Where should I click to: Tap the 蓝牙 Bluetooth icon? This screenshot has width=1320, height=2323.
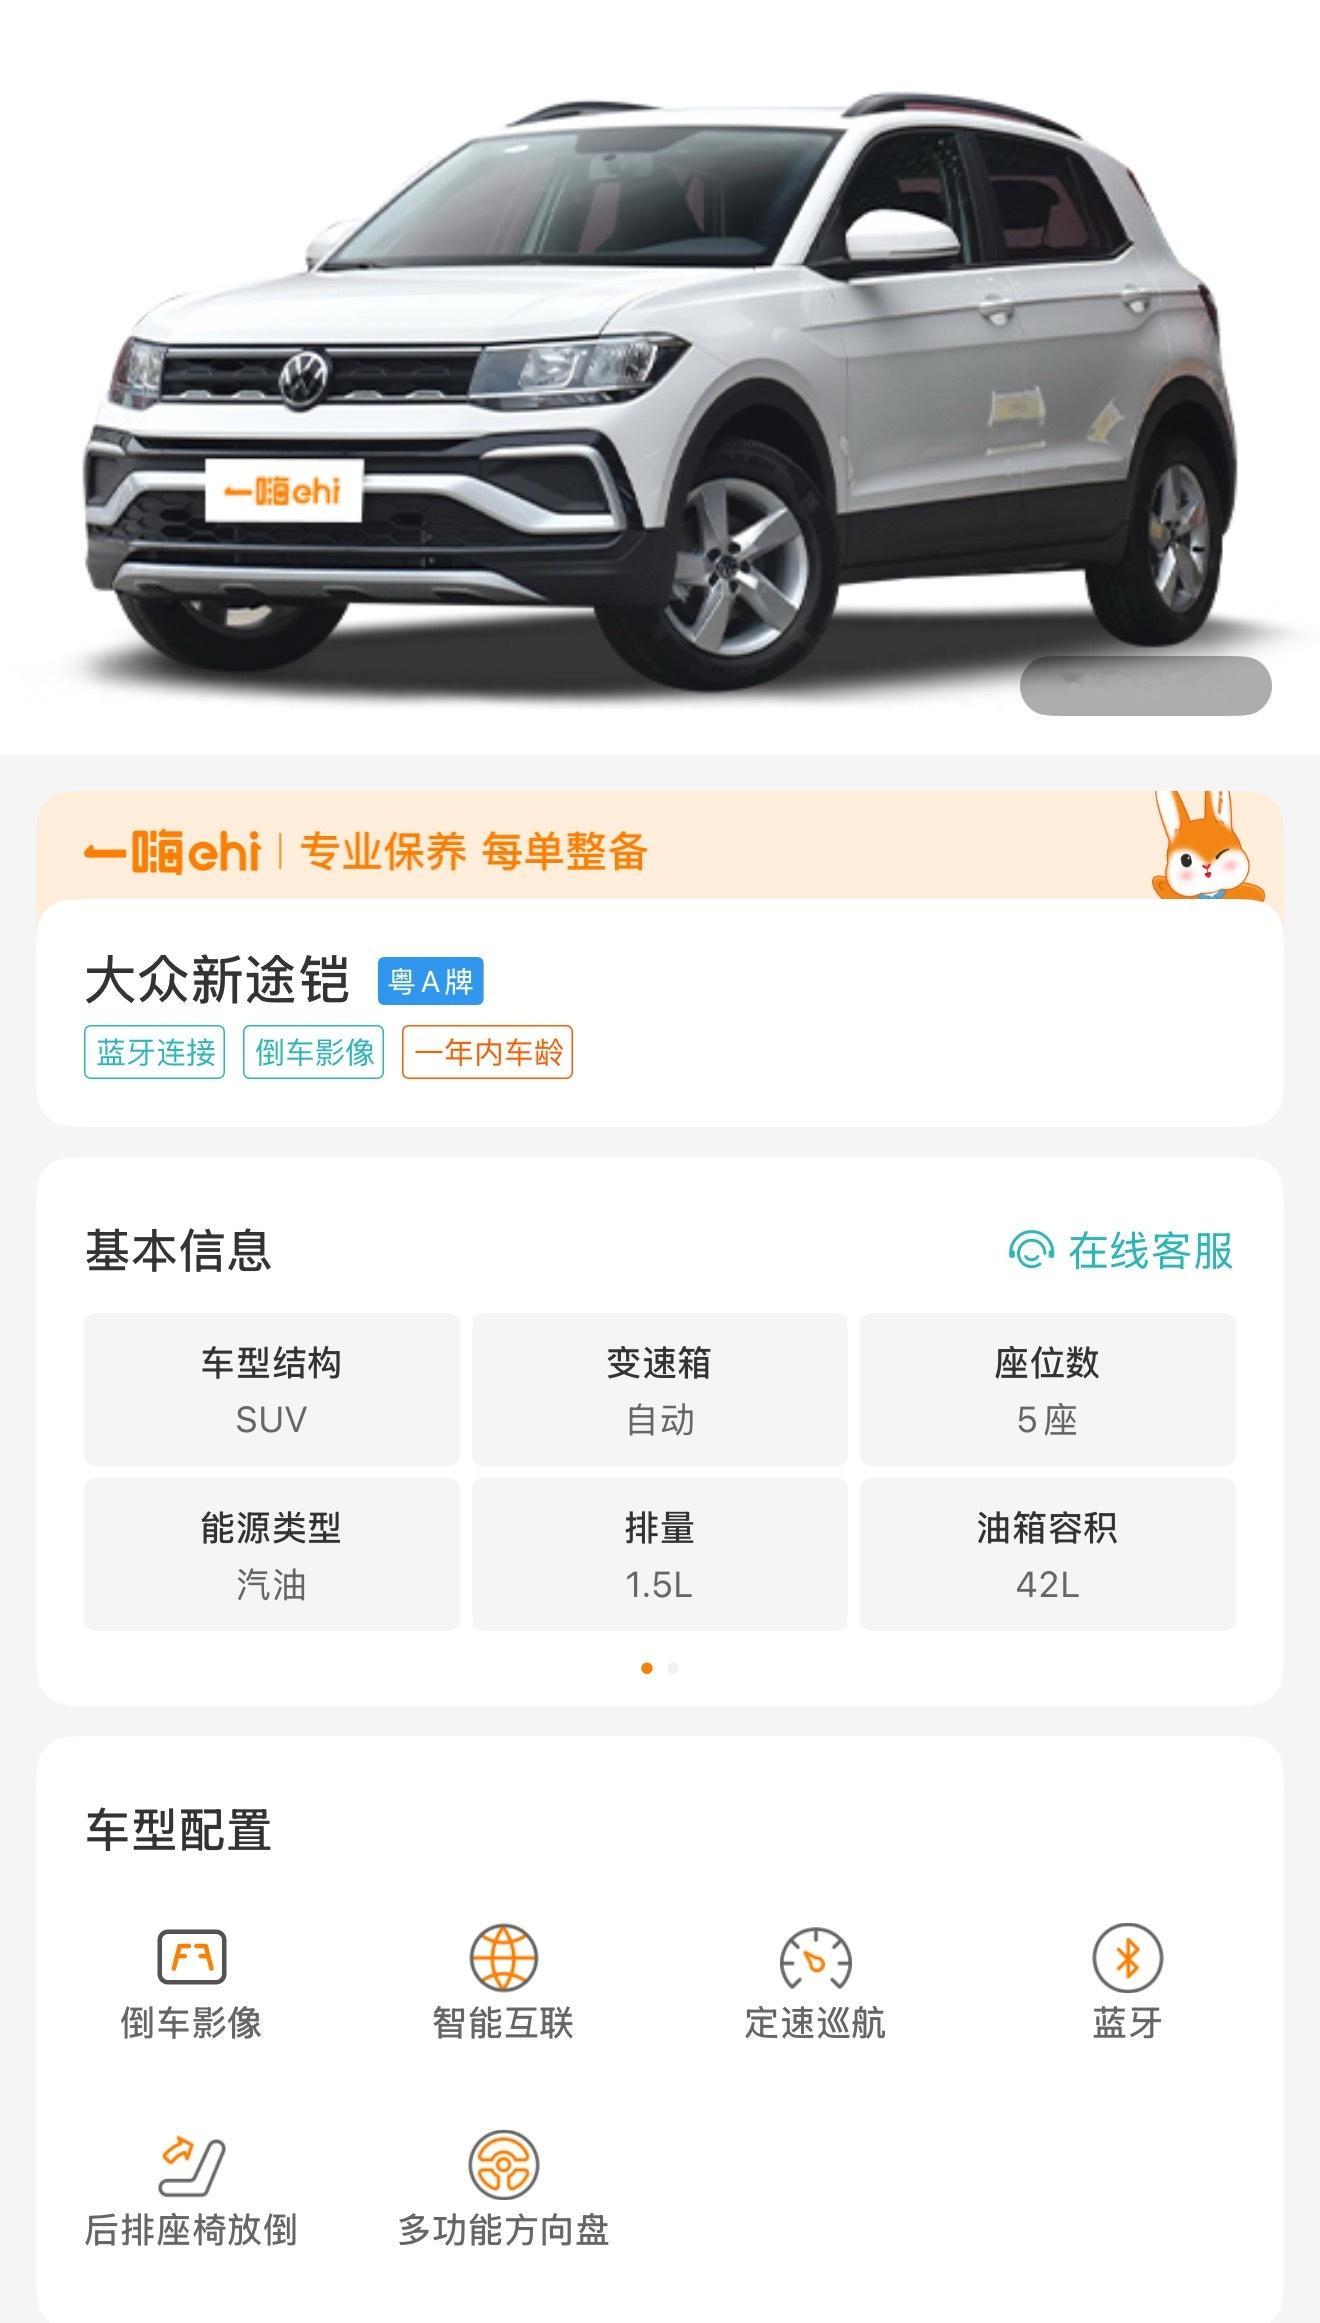tap(1127, 1957)
